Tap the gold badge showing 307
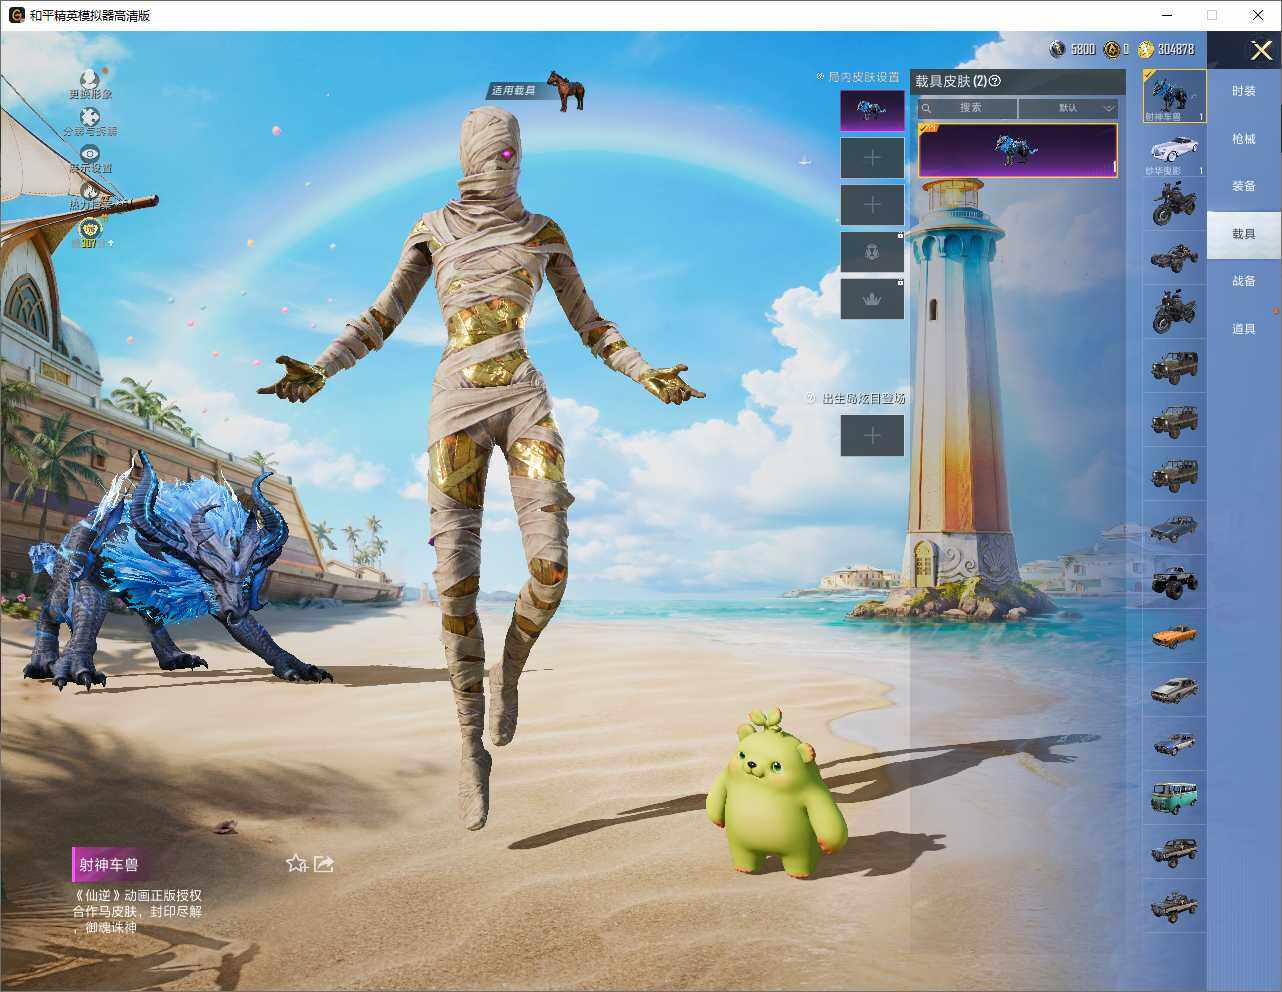 [x=90, y=232]
